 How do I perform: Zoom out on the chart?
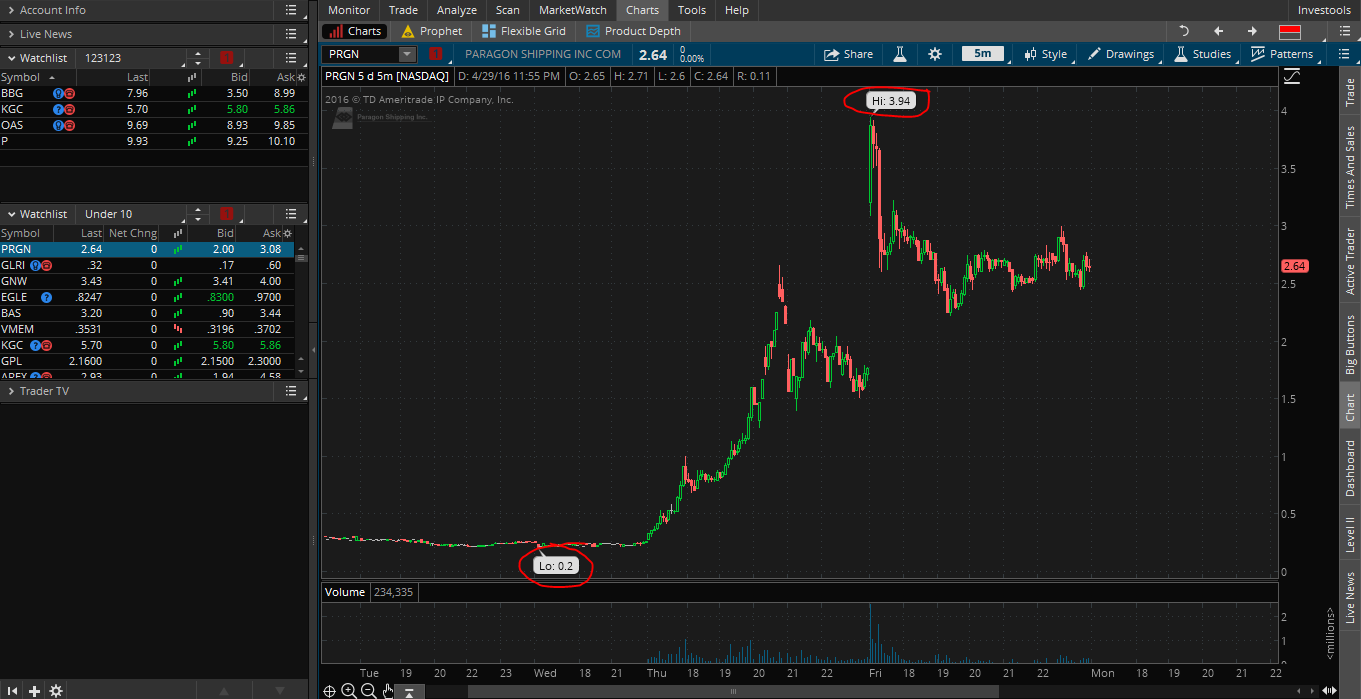368,691
